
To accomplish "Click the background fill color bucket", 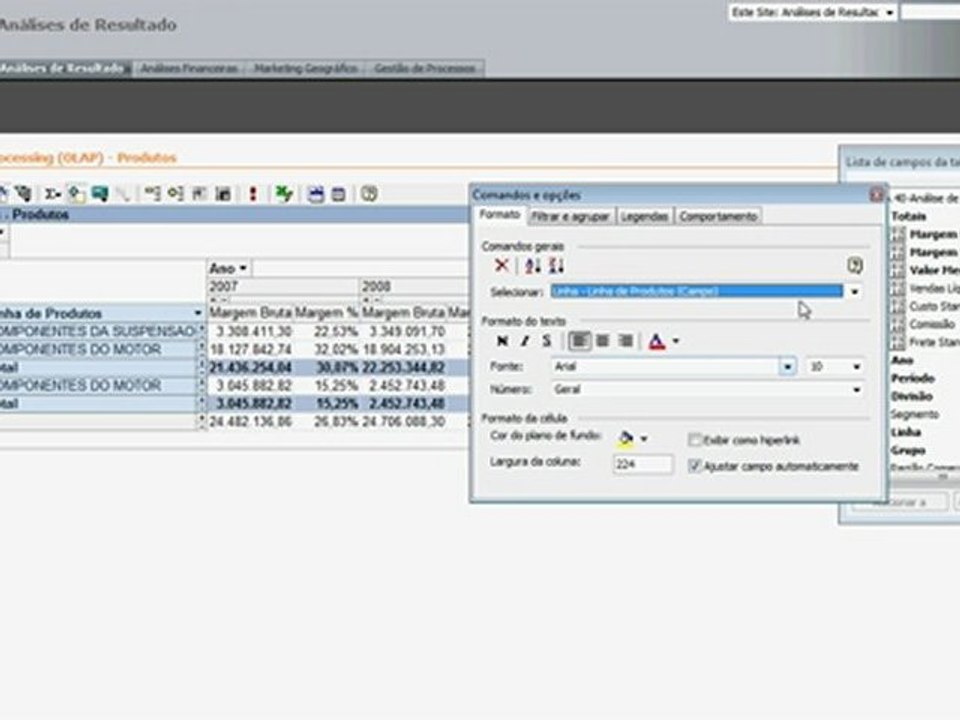I will (x=626, y=438).
